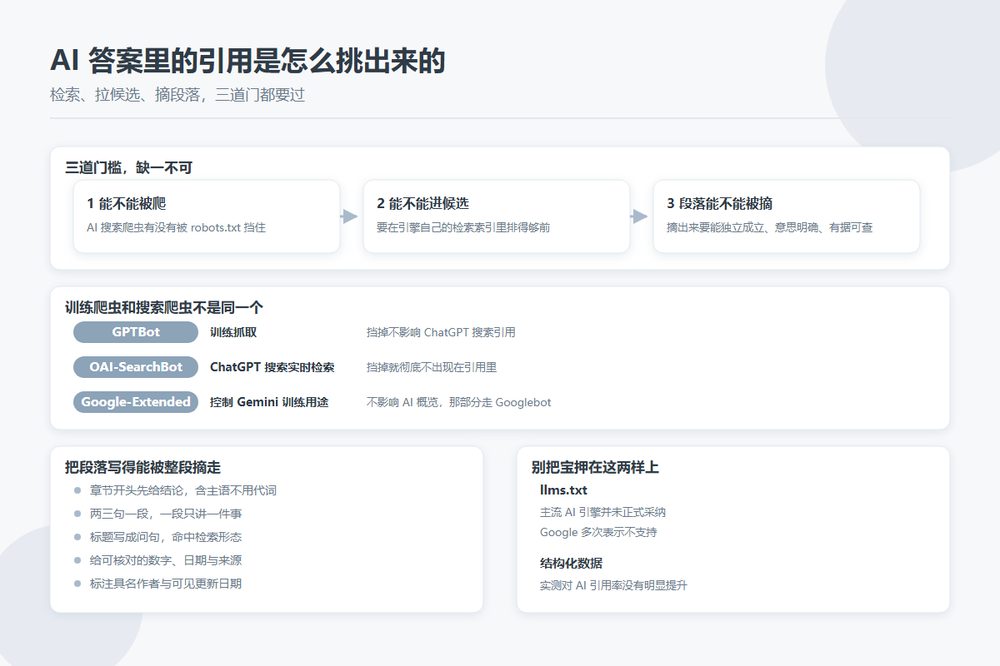Click the heading "三道门槛，缺一不可"

[128, 168]
